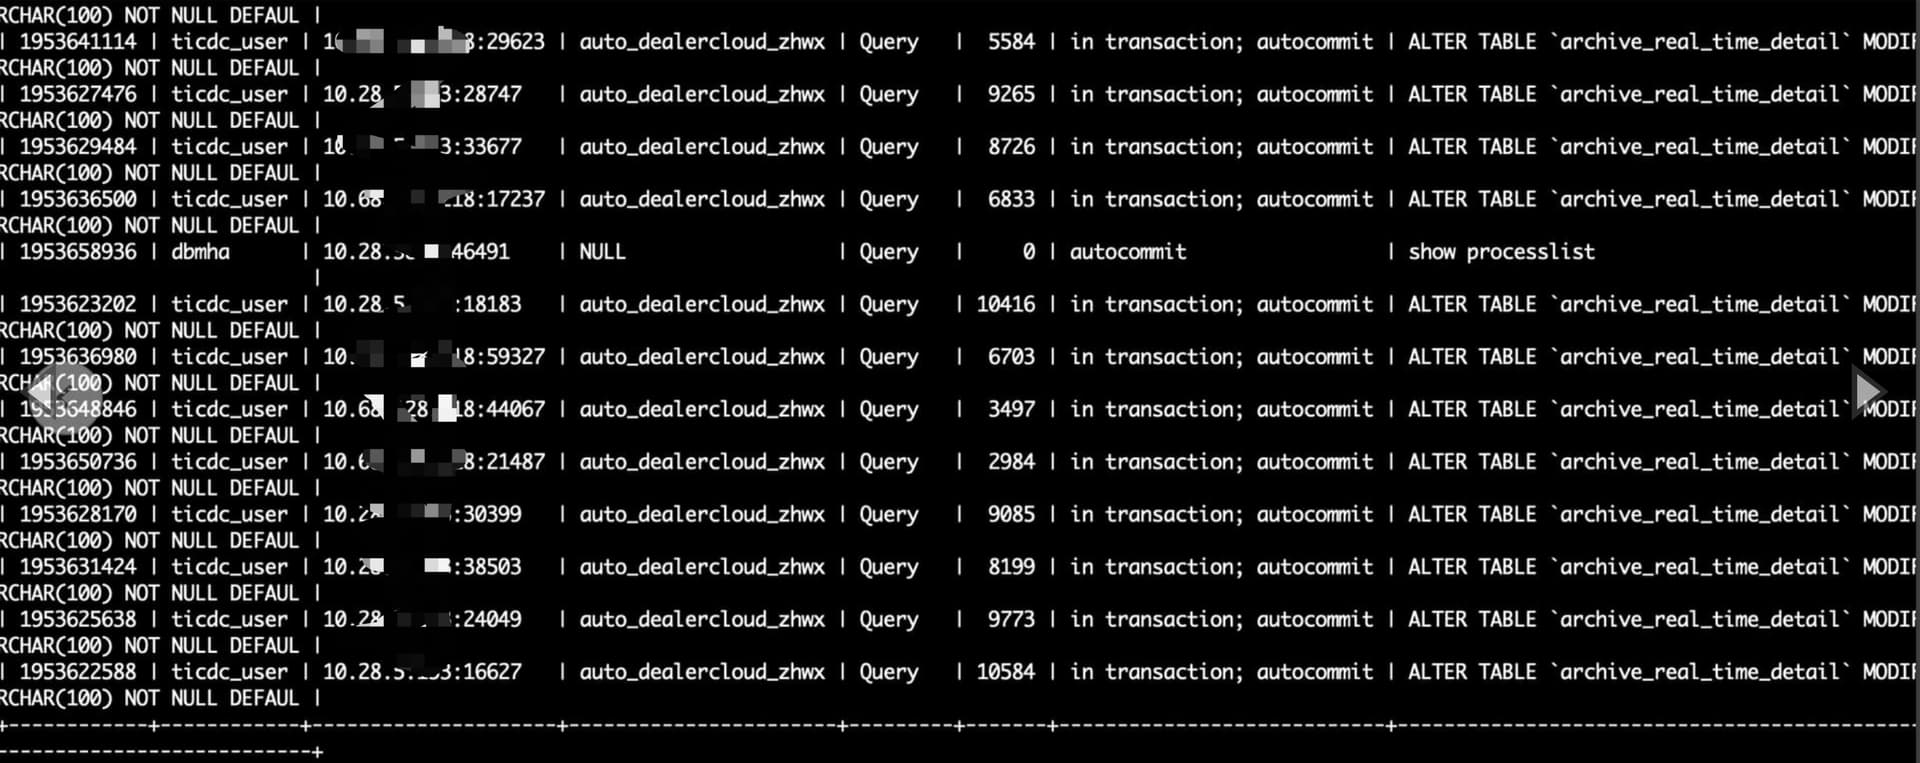Click port number 46491 in host column
1920x763 pixels.
click(480, 252)
